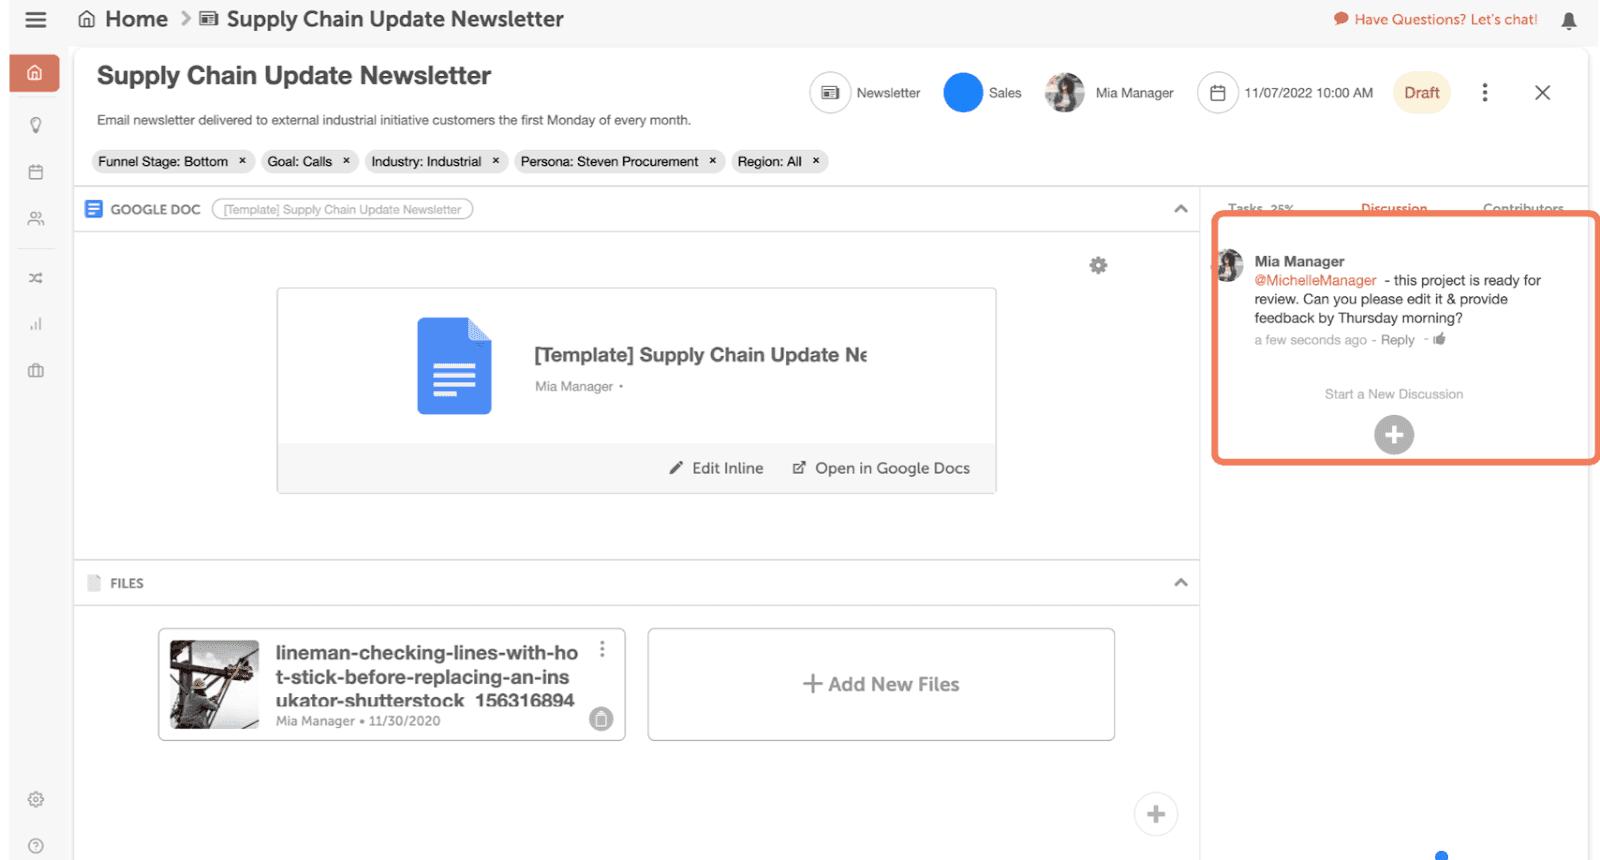1600x860 pixels.
Task: Click the lineman file trash icon
Action: tap(601, 719)
